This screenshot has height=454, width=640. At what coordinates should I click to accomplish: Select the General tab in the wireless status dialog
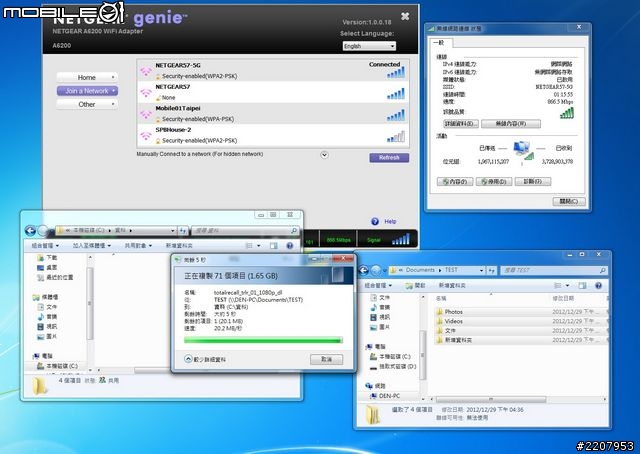pos(439,42)
